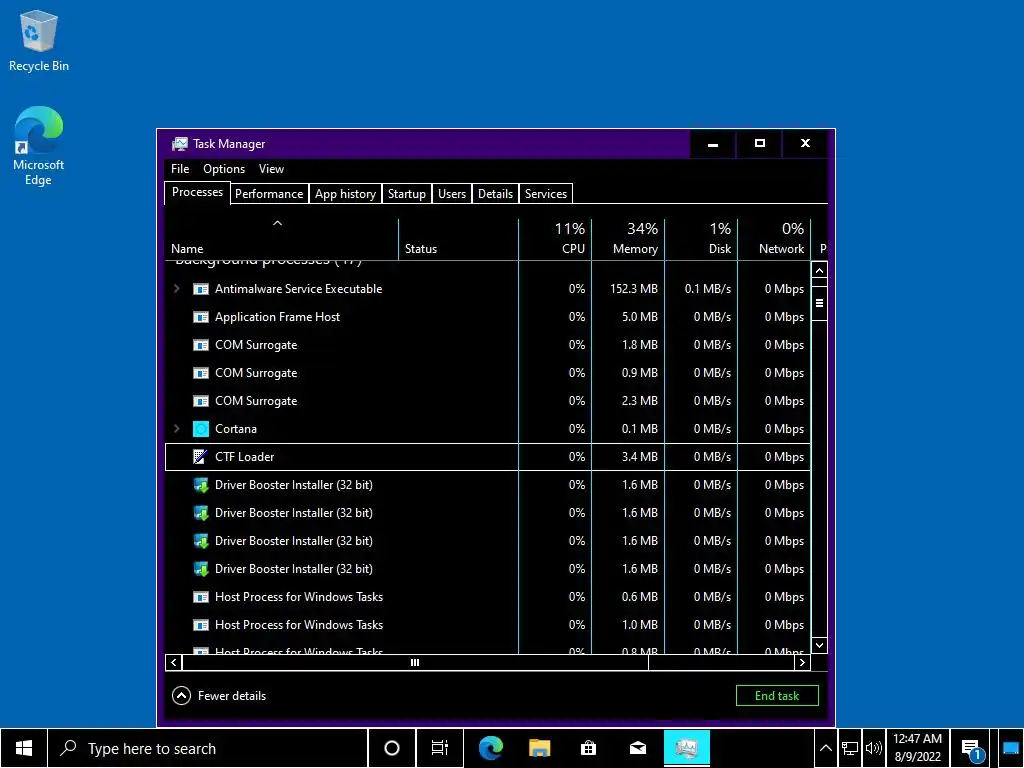Expand the Antimalware Service Executable process
The height and width of the screenshot is (768, 1024).
click(176, 289)
